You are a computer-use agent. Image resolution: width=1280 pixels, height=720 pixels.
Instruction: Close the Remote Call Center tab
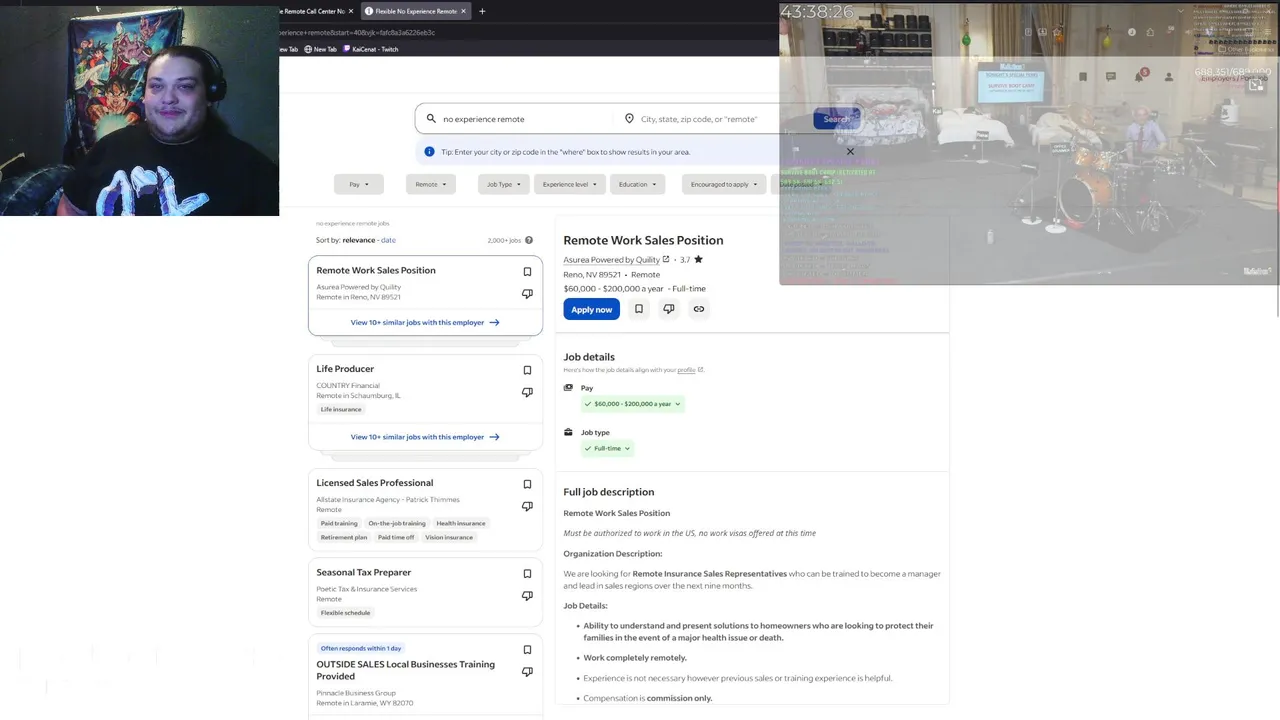point(350,11)
